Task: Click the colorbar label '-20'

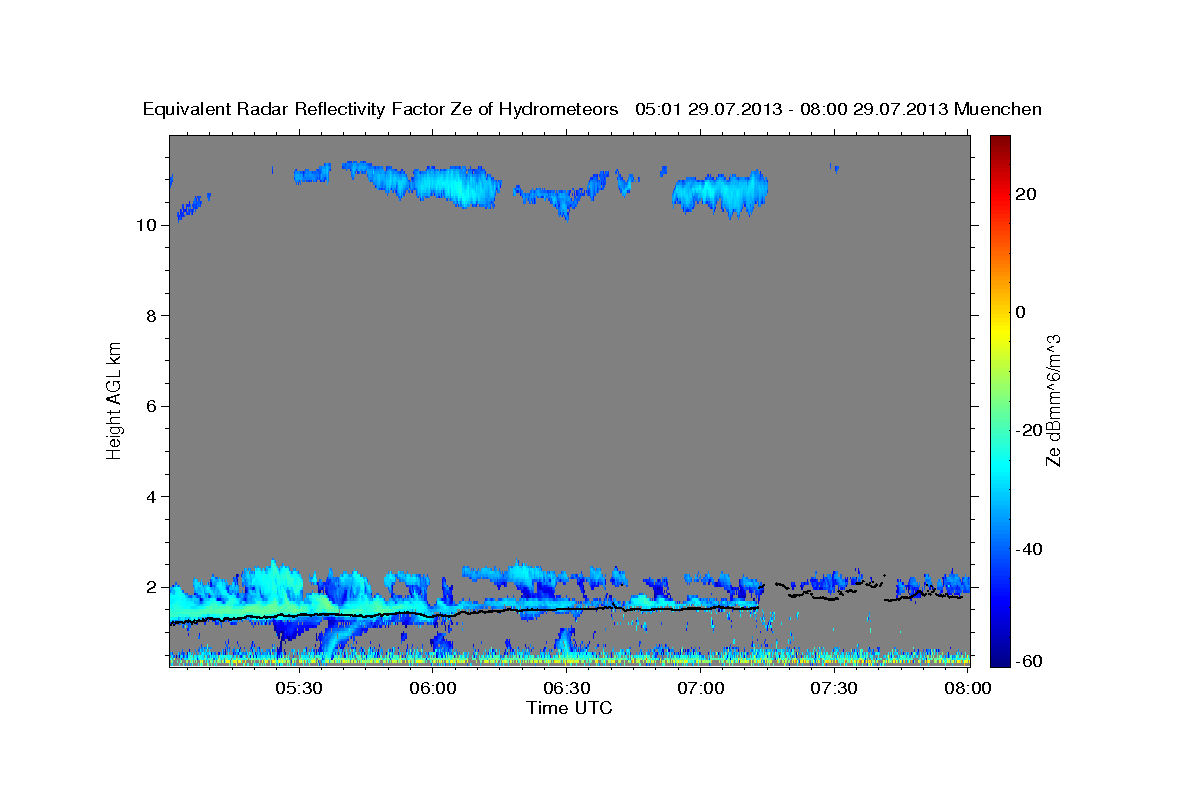Action: coord(1030,430)
